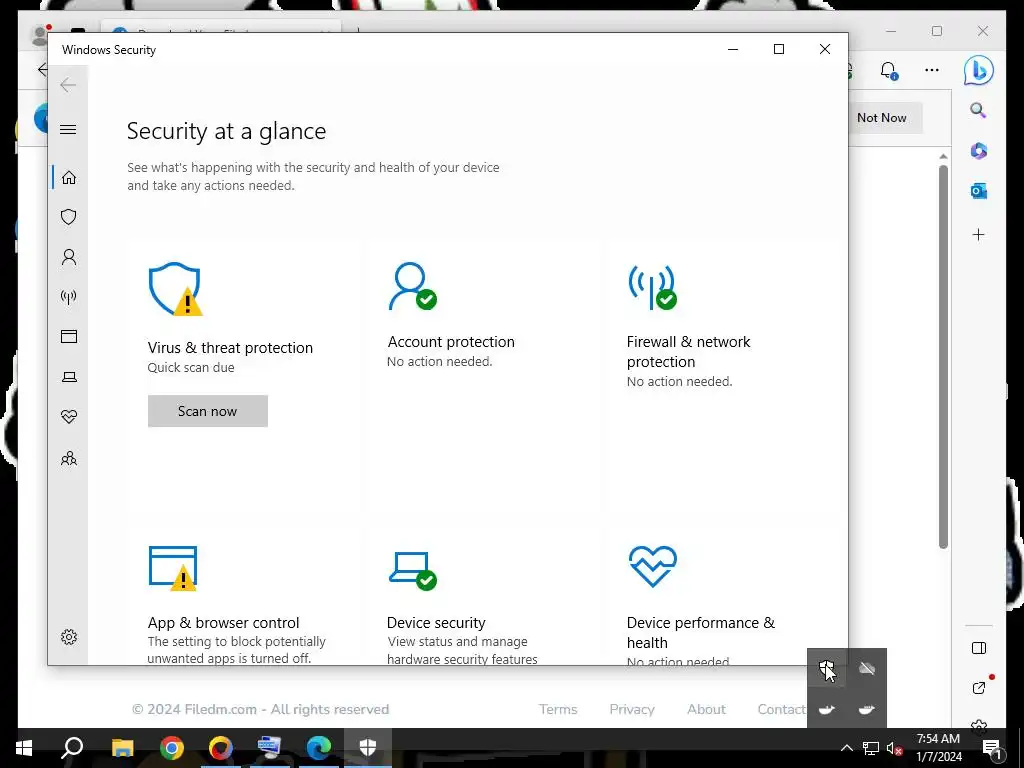Open the Device security heading
The height and width of the screenshot is (768, 1024).
tap(436, 622)
